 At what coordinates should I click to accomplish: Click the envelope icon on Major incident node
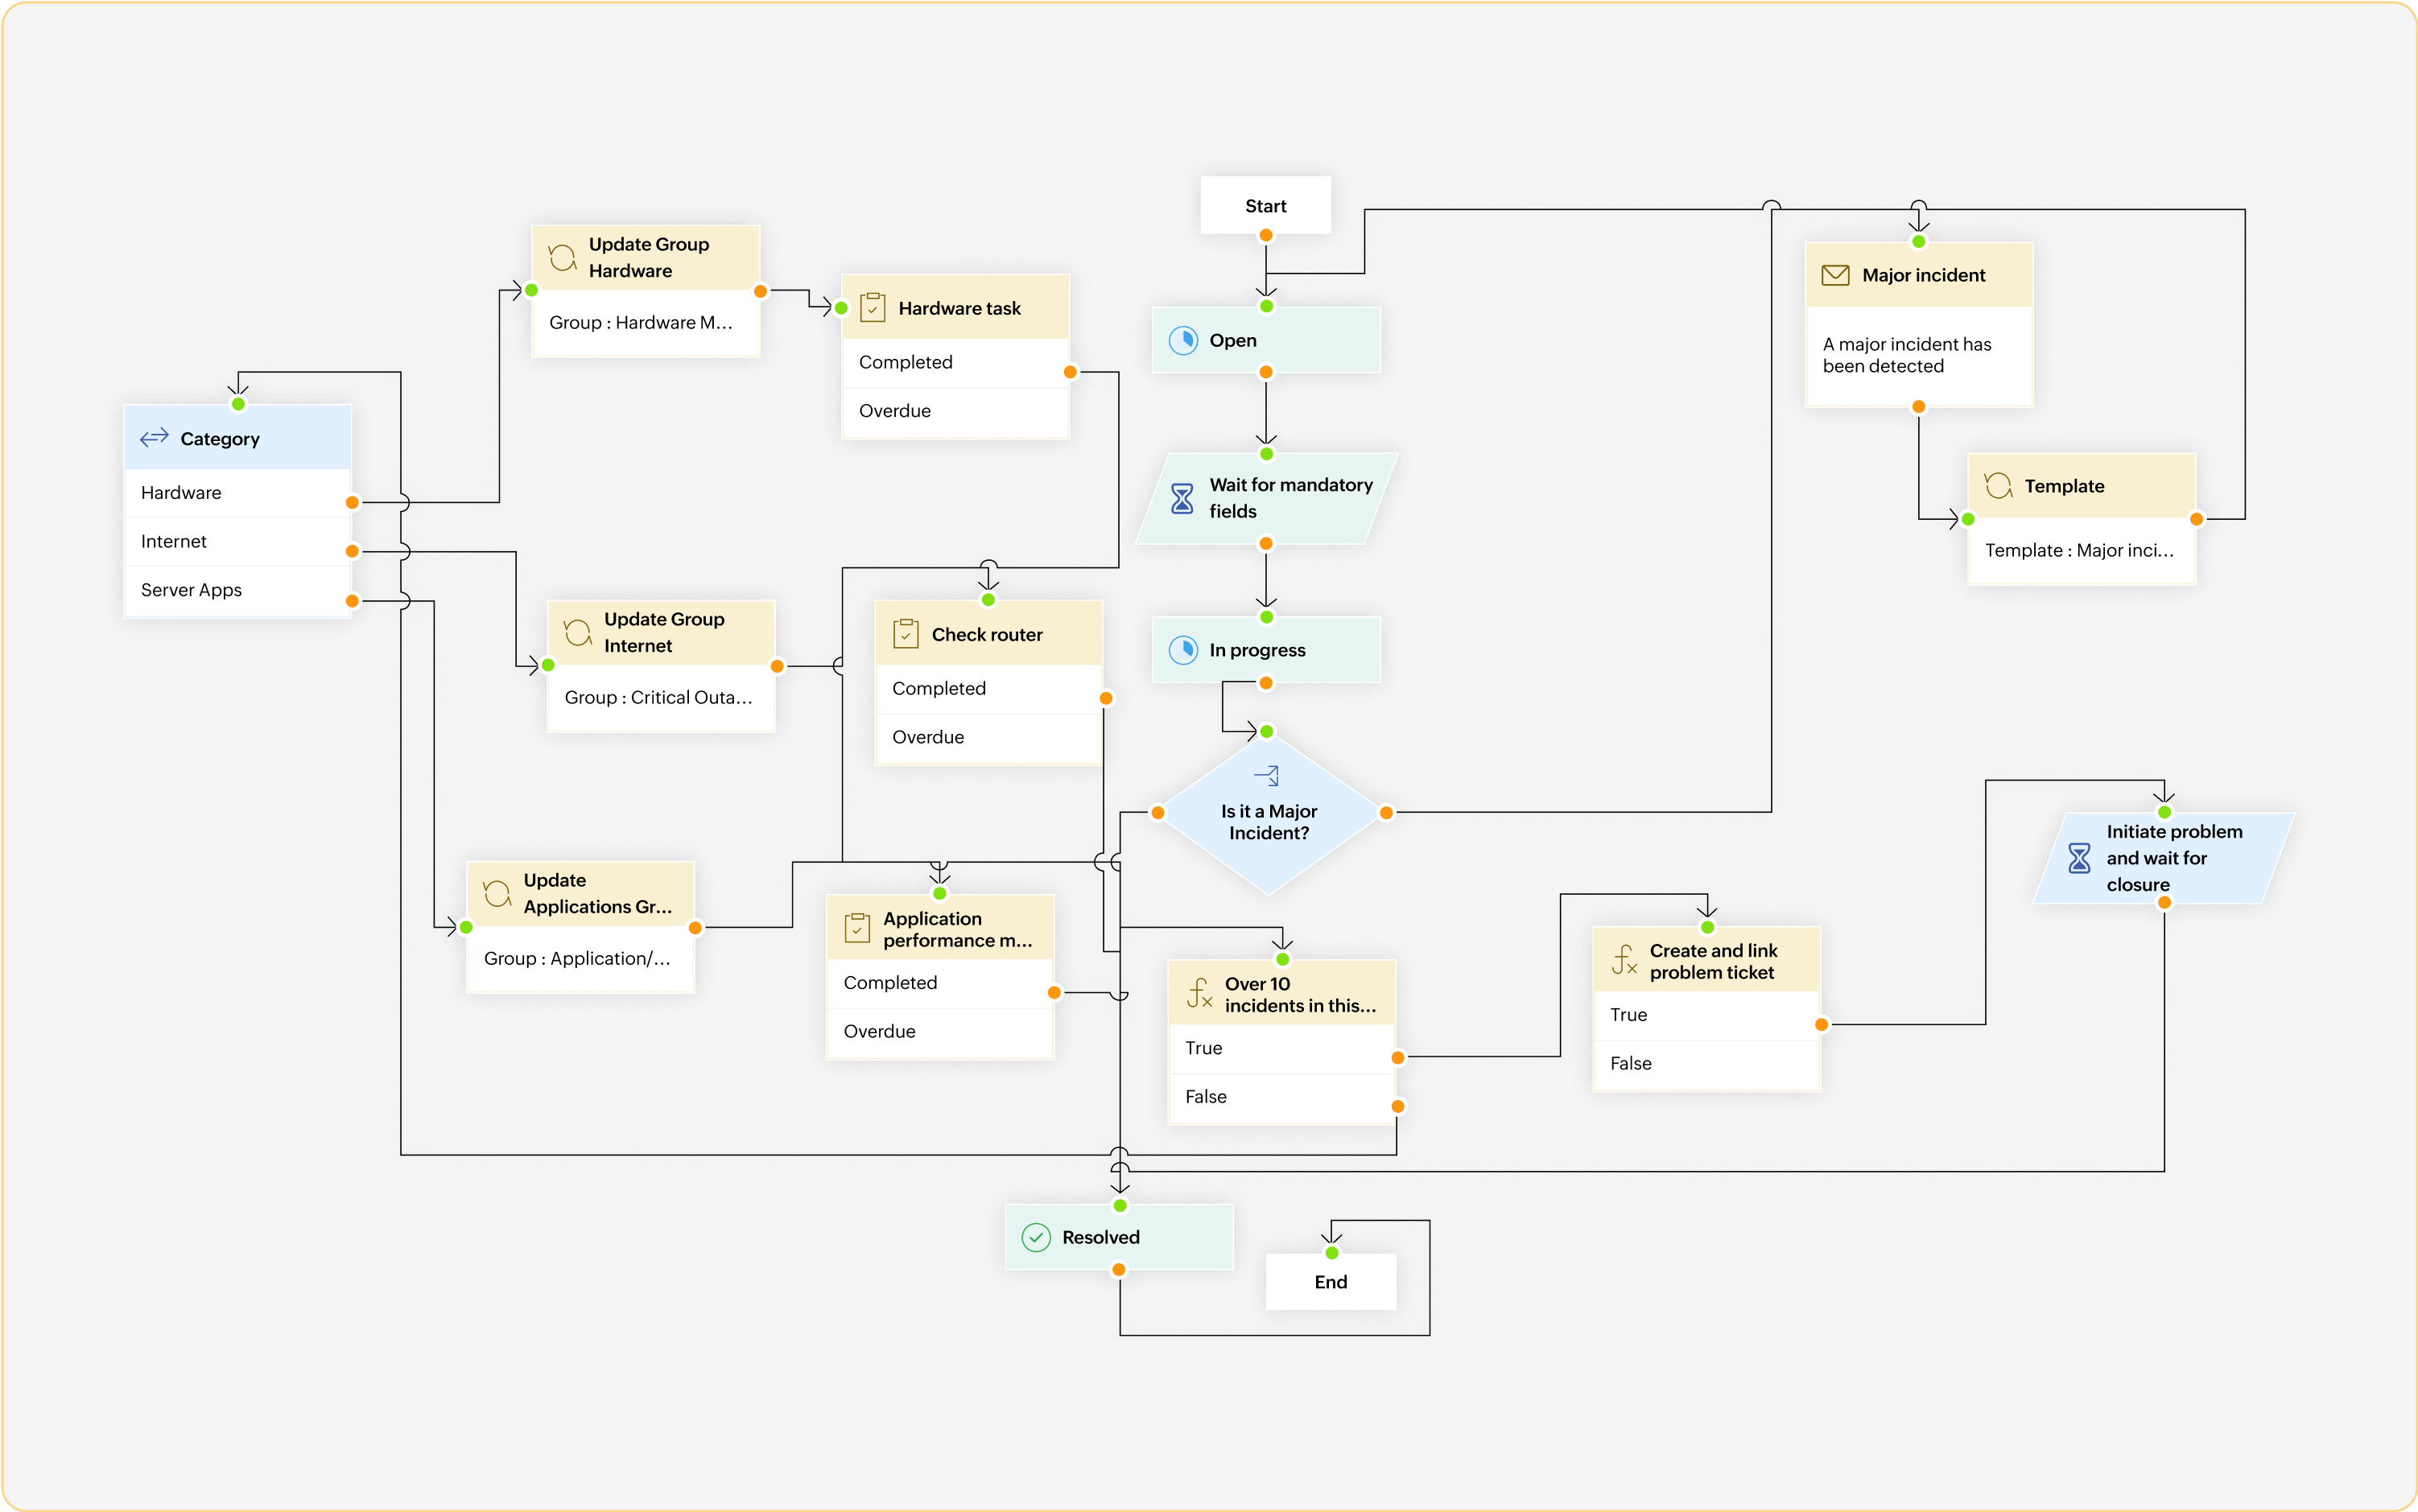(1835, 275)
